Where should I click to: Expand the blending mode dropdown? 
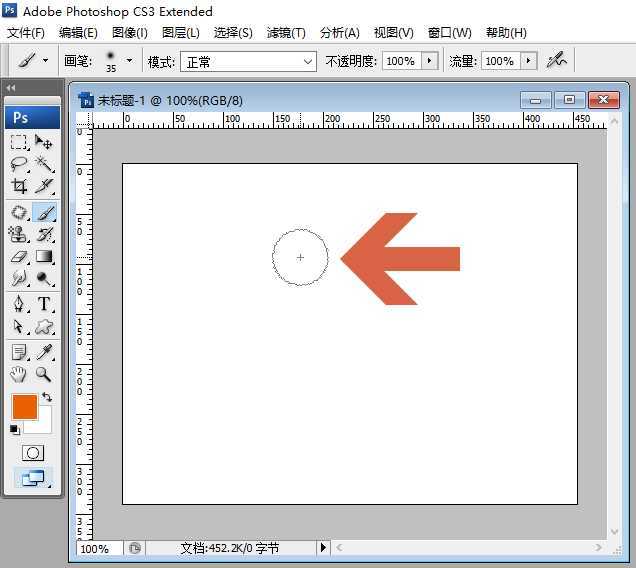[308, 61]
